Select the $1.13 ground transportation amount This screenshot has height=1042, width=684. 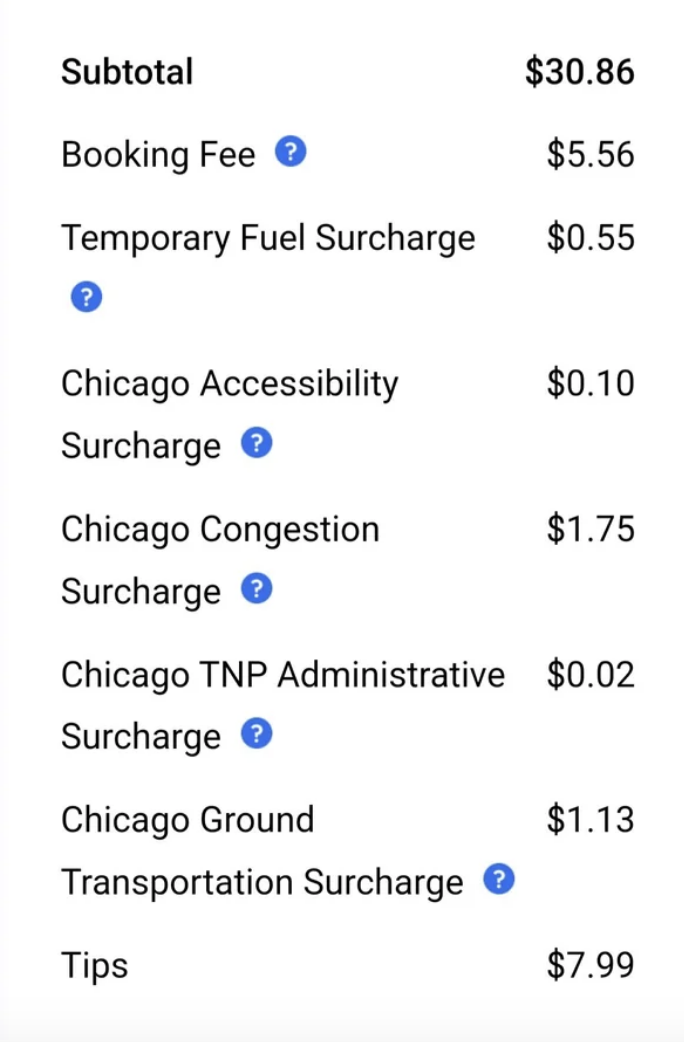click(x=590, y=820)
